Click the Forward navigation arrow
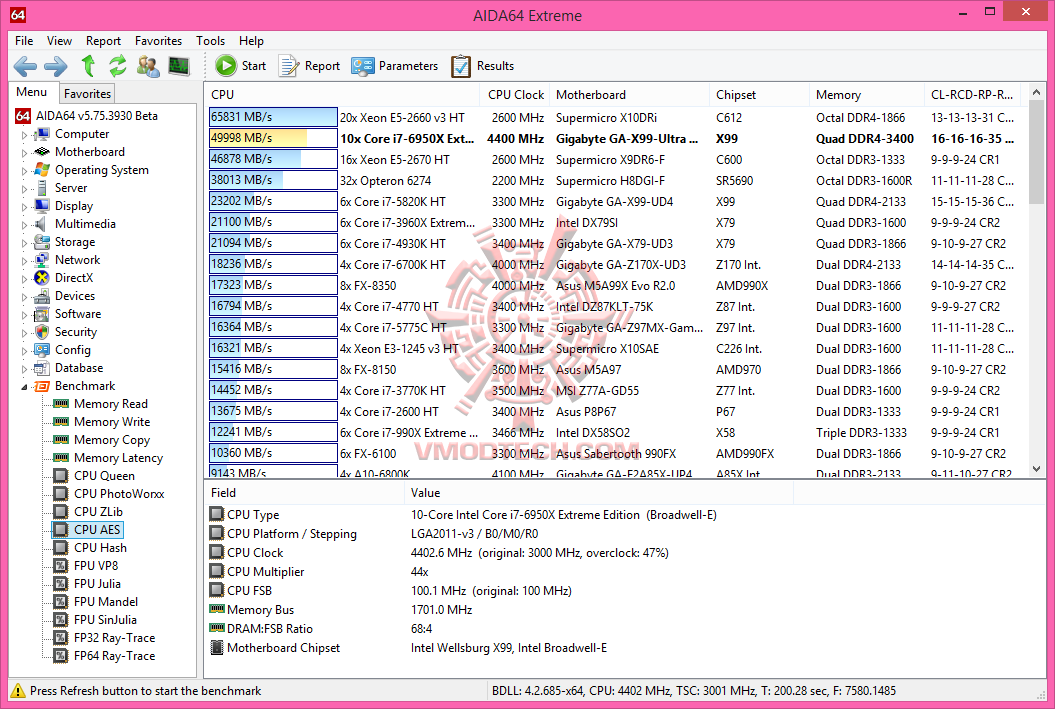The height and width of the screenshot is (709, 1055). (x=56, y=66)
